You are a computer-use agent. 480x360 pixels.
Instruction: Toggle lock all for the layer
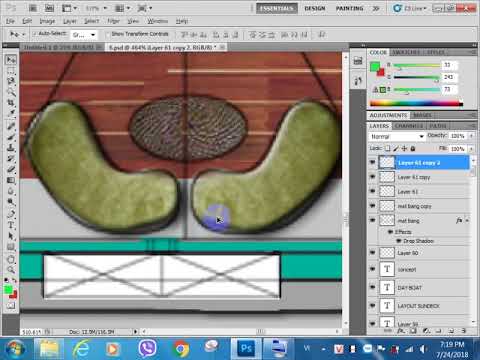coord(413,148)
